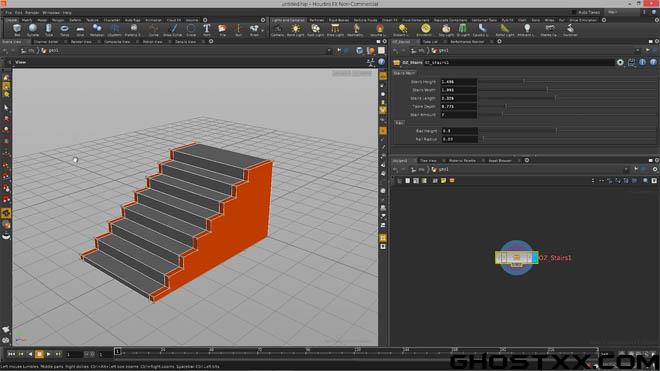Add a Caustic Light from the shelf
660x371 pixels.
tap(482, 30)
